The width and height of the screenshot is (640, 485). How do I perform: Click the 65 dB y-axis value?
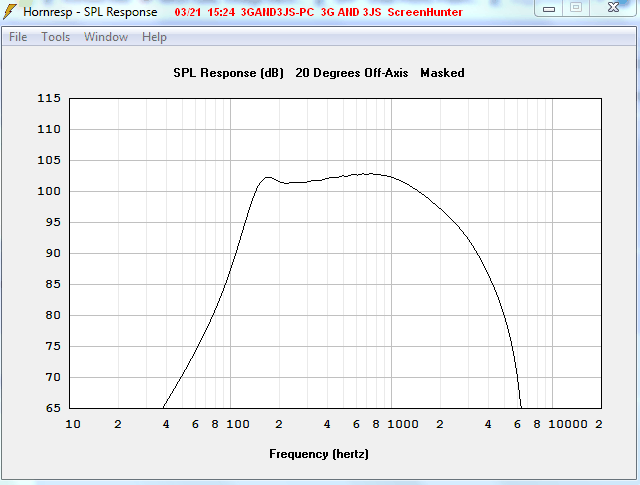[53, 408]
